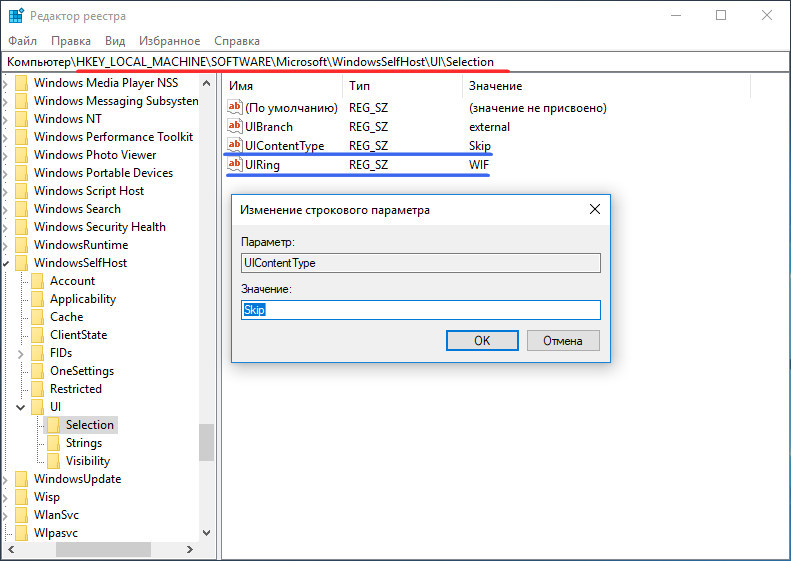Select the Windows Portable Devices key
Viewport: 791px width, 561px height.
pyautogui.click(x=103, y=173)
